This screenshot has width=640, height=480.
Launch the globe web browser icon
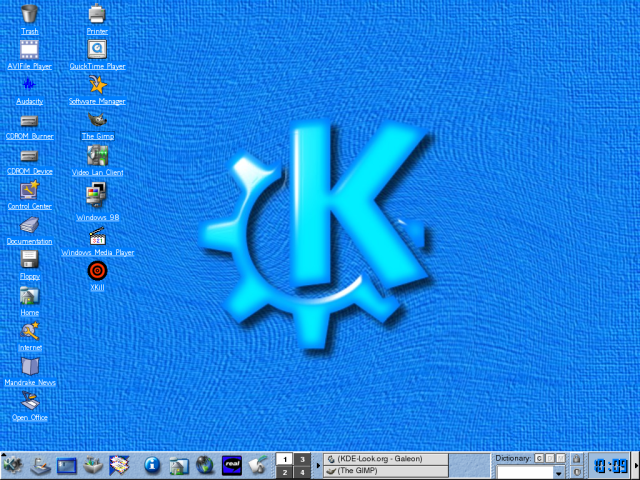pos(205,465)
